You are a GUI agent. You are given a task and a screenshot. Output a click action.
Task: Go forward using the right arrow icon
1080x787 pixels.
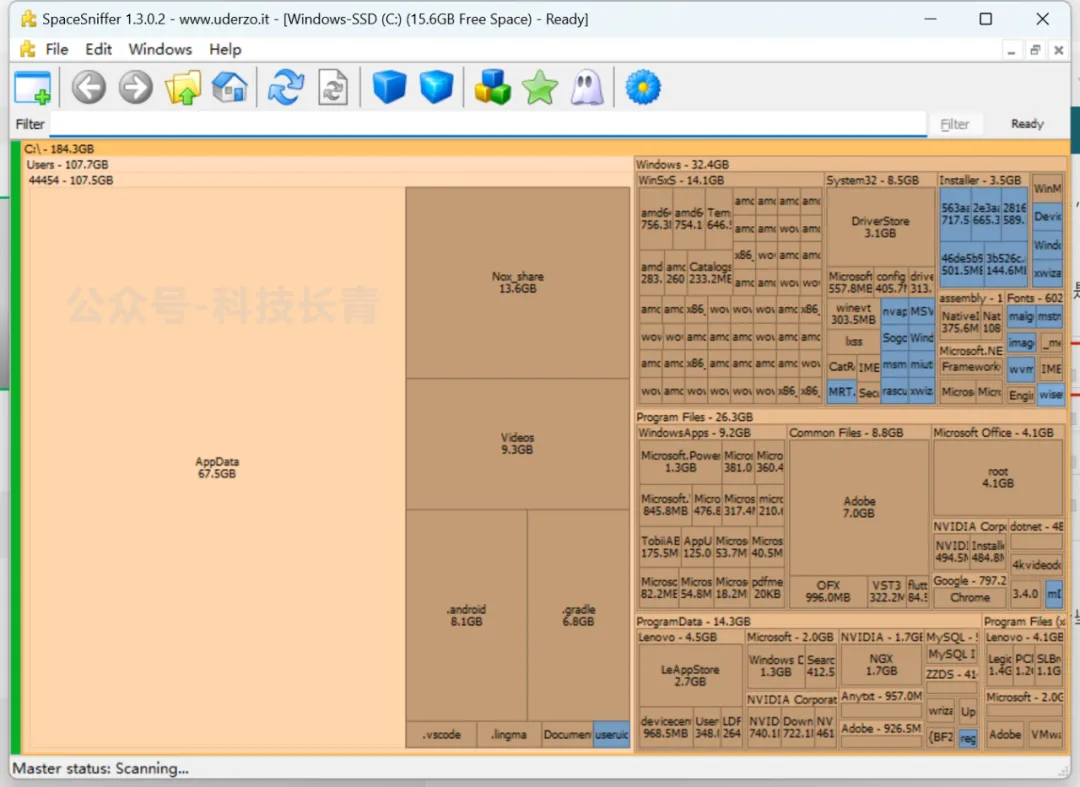135,88
